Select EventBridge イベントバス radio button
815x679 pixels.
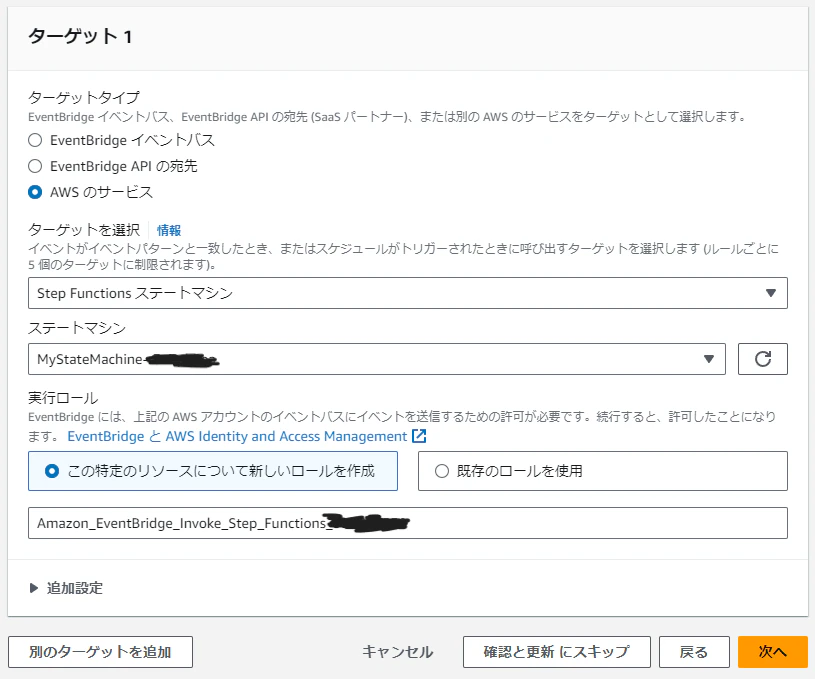pyautogui.click(x=35, y=140)
